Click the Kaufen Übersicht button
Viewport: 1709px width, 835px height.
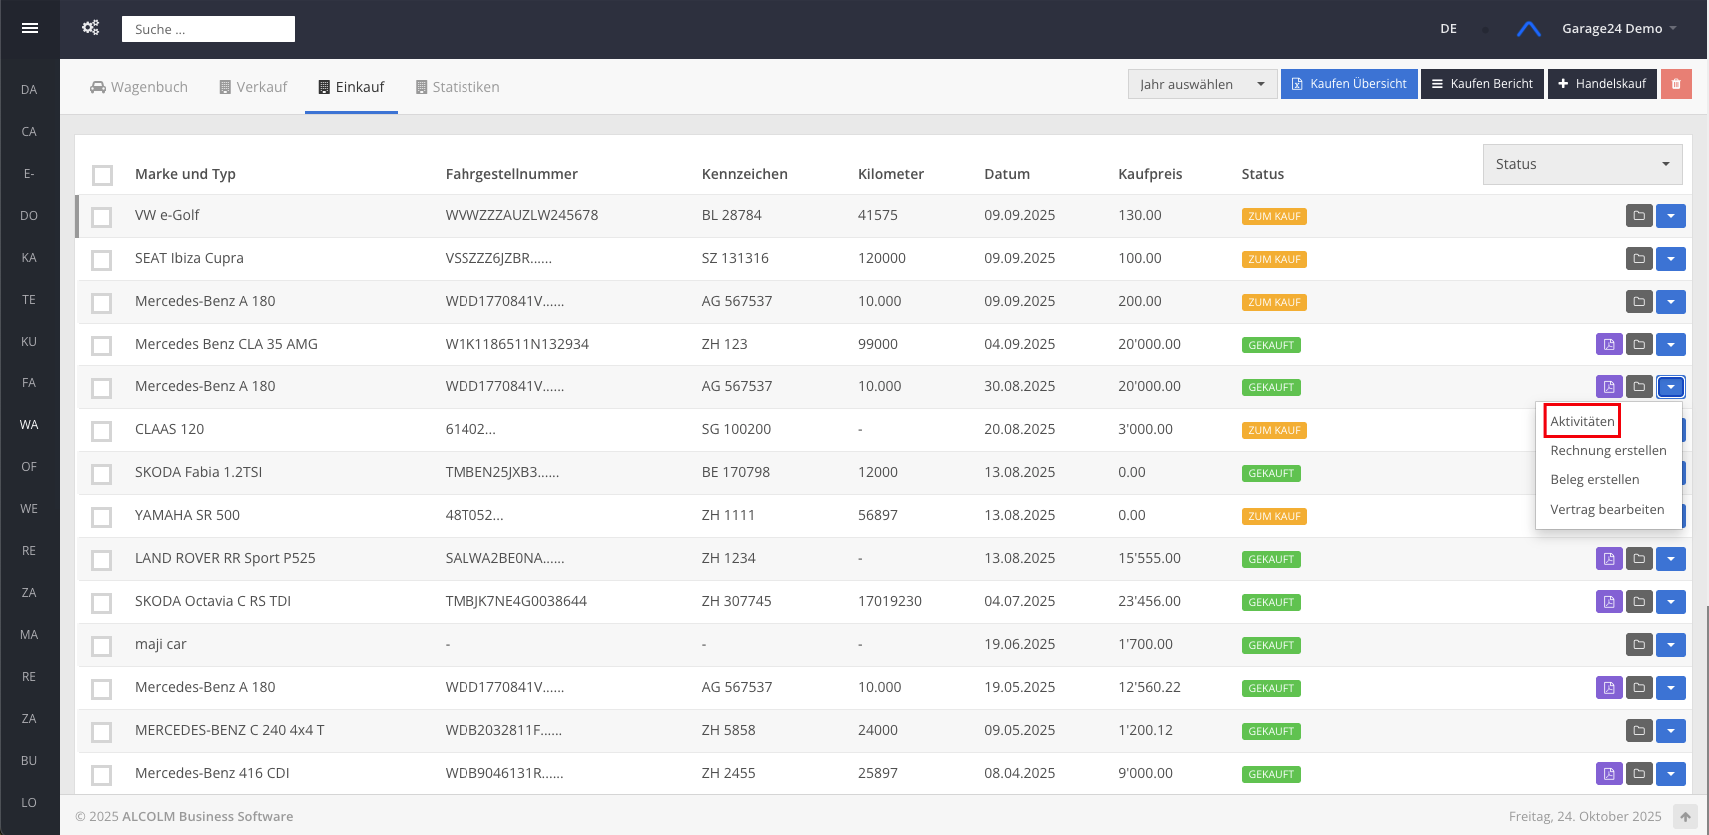pyautogui.click(x=1349, y=84)
